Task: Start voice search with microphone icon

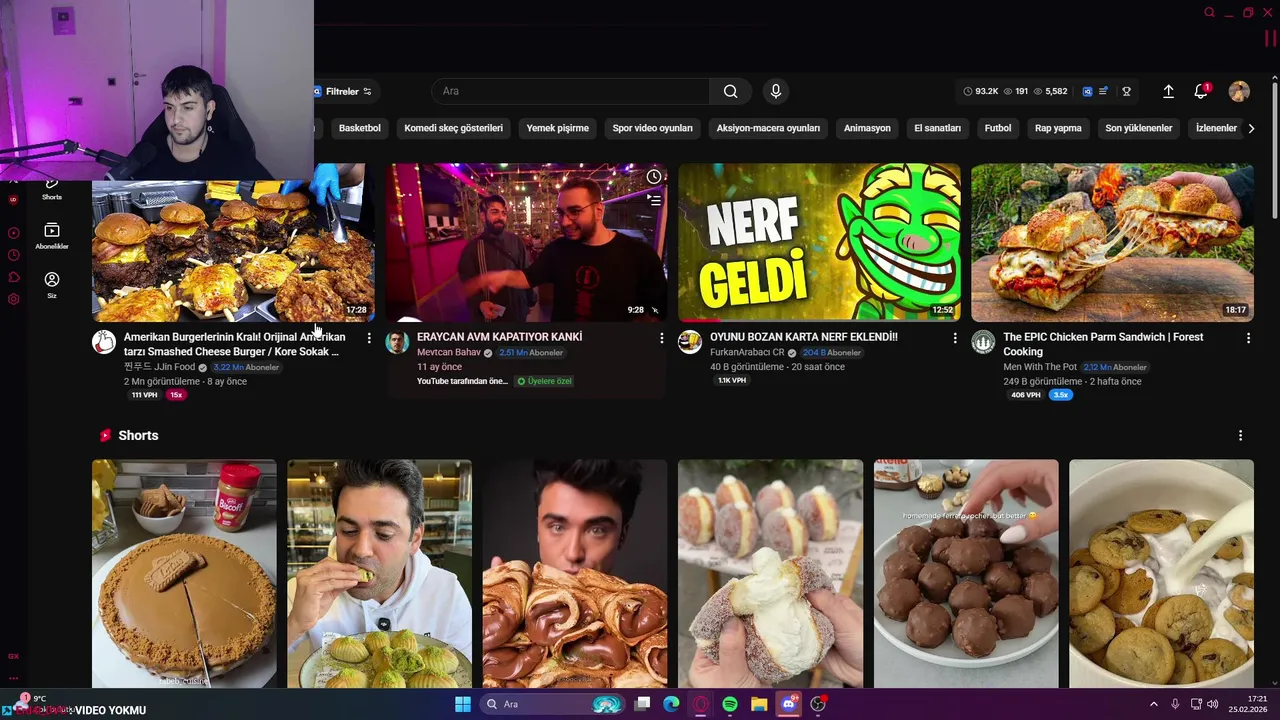Action: tap(775, 91)
